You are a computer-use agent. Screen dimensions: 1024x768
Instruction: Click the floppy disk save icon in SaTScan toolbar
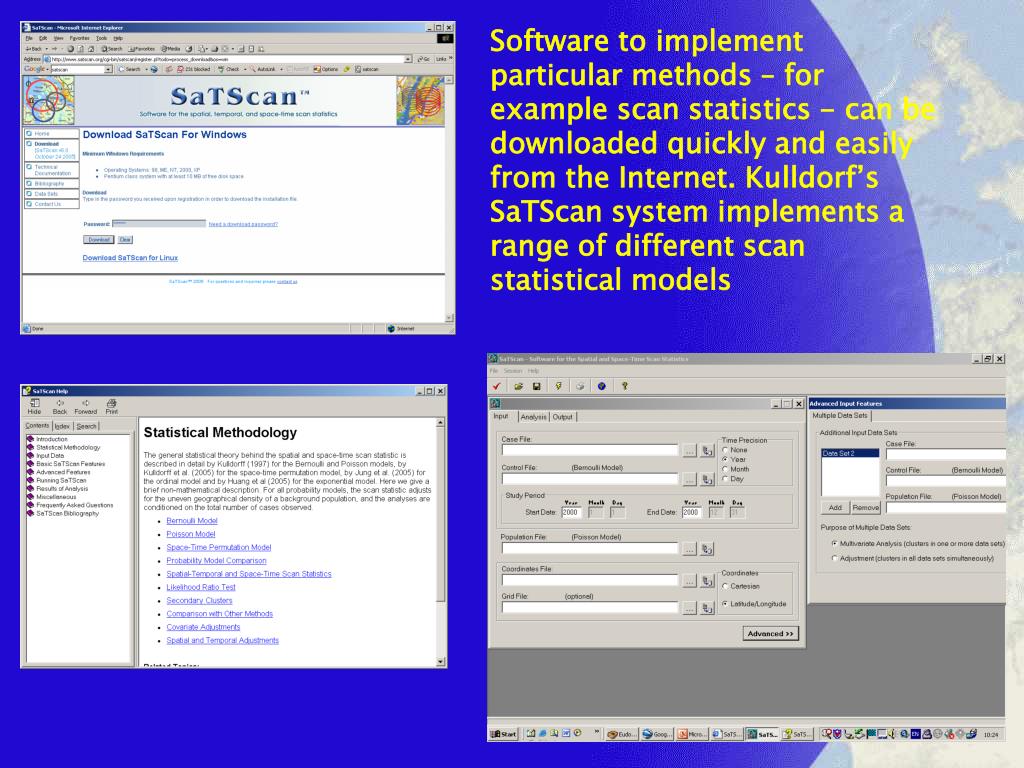[537, 386]
